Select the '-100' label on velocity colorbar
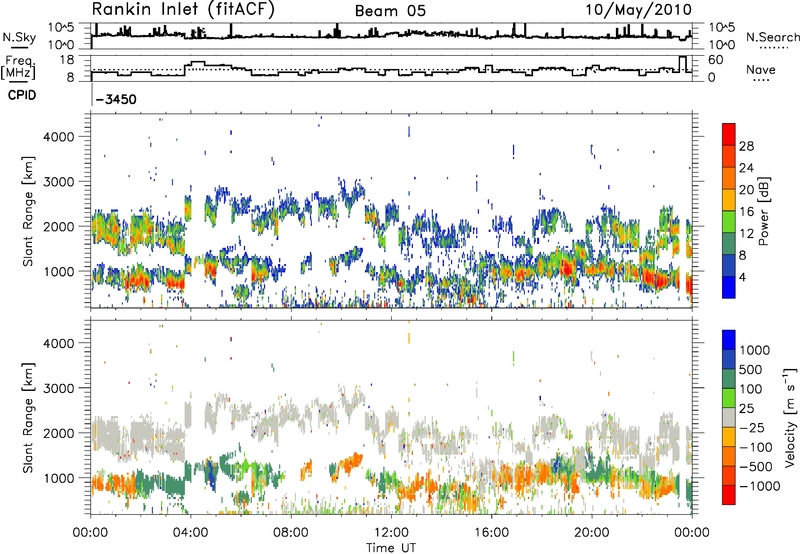Screen dimensions: 800x554 [756, 447]
